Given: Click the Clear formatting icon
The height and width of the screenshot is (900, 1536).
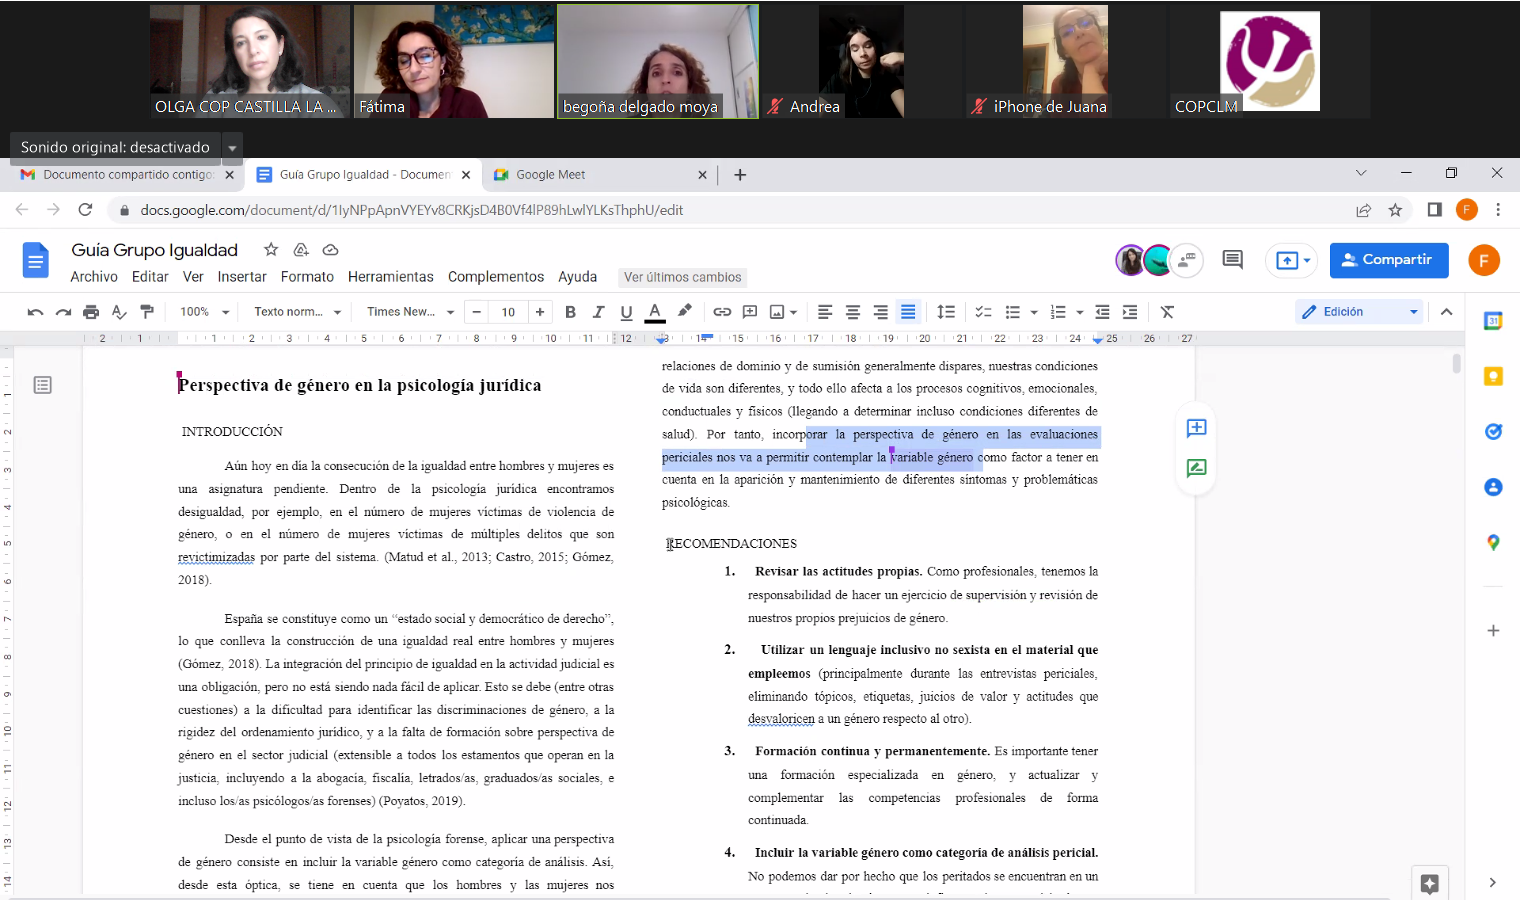Looking at the screenshot, I should click(1167, 312).
